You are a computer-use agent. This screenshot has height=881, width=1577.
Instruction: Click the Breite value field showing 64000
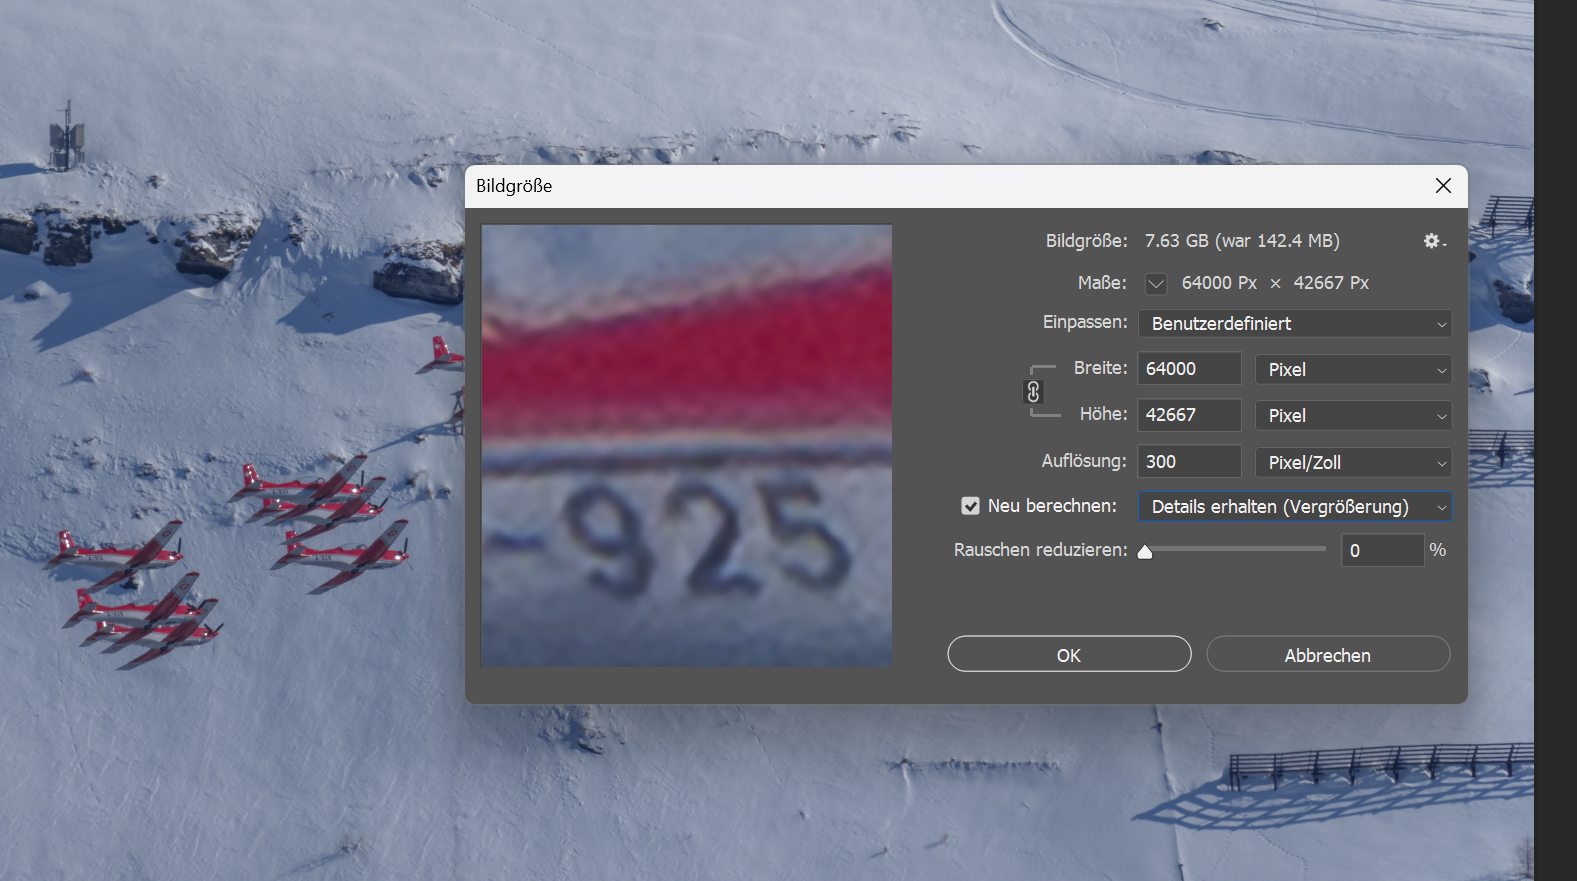click(1189, 369)
